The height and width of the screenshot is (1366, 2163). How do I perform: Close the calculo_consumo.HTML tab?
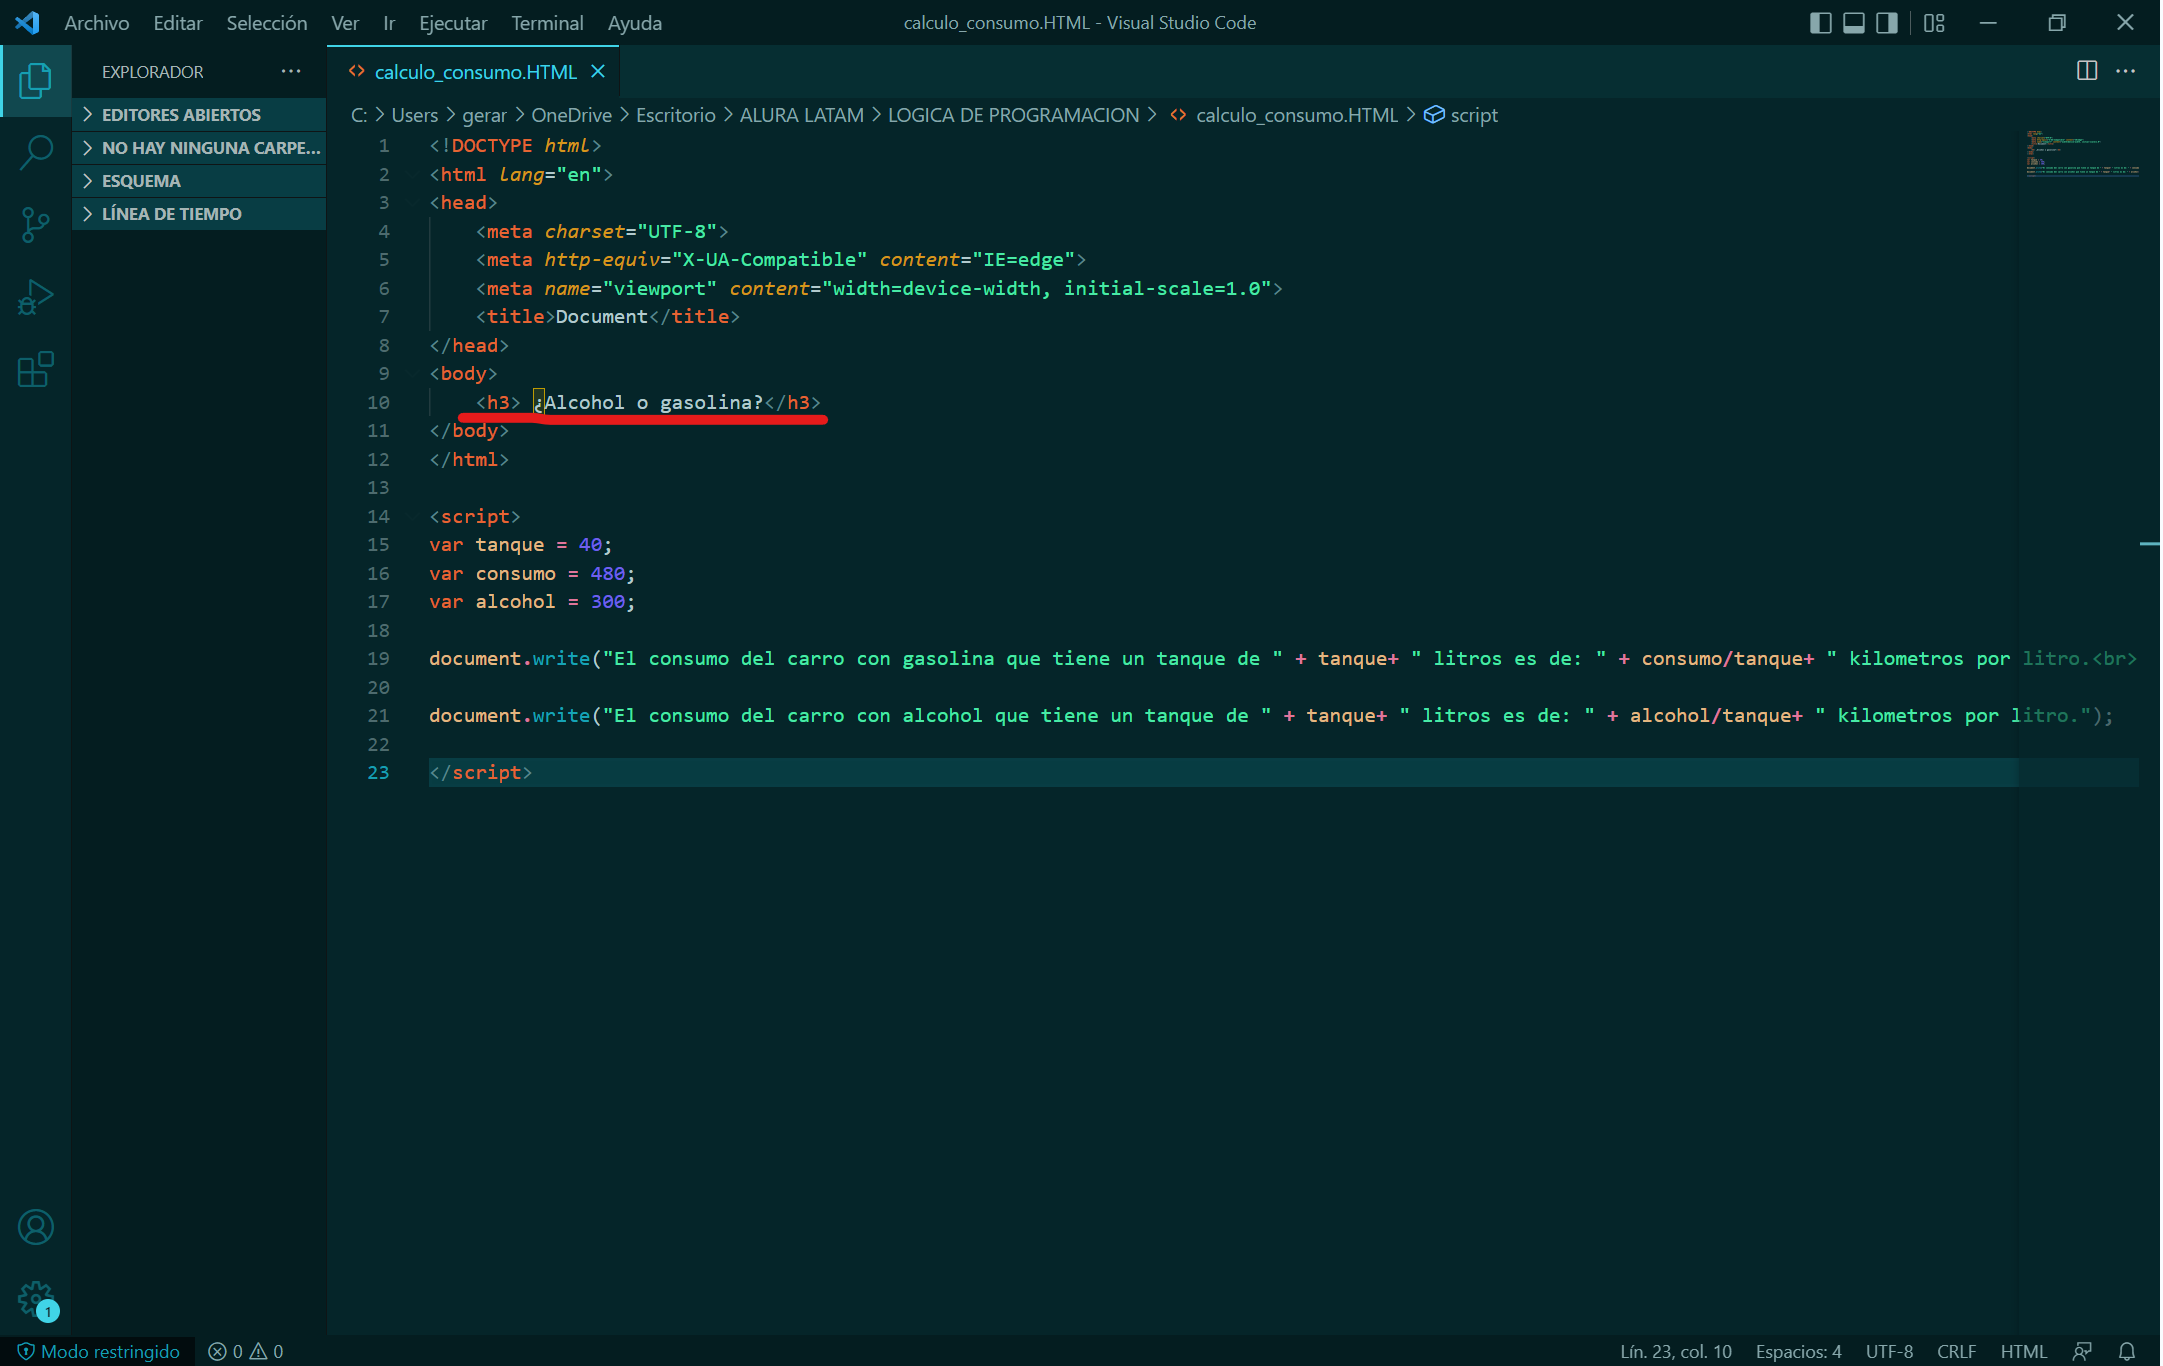pos(598,71)
